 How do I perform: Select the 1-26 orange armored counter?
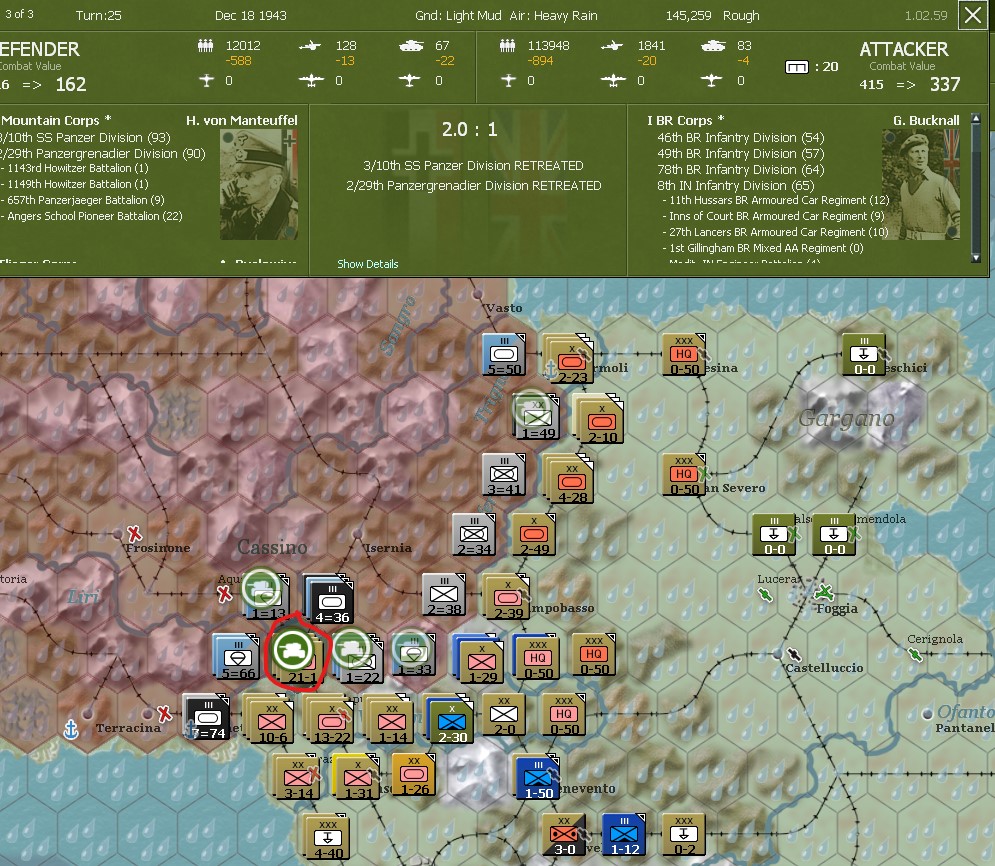click(414, 775)
